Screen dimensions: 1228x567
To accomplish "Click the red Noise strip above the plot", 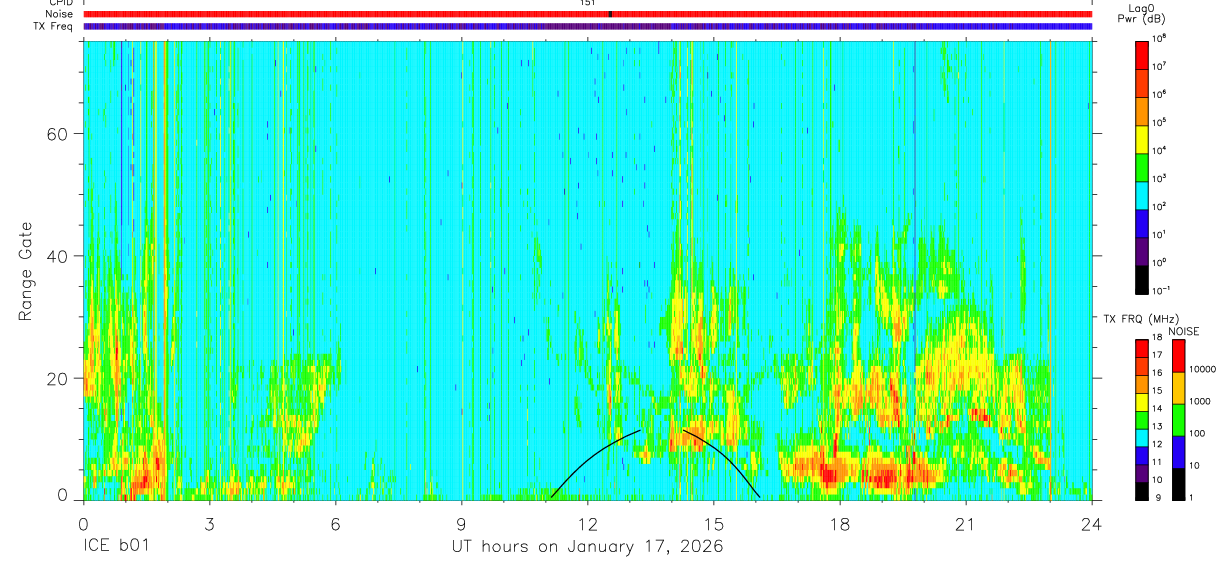I will click(588, 14).
